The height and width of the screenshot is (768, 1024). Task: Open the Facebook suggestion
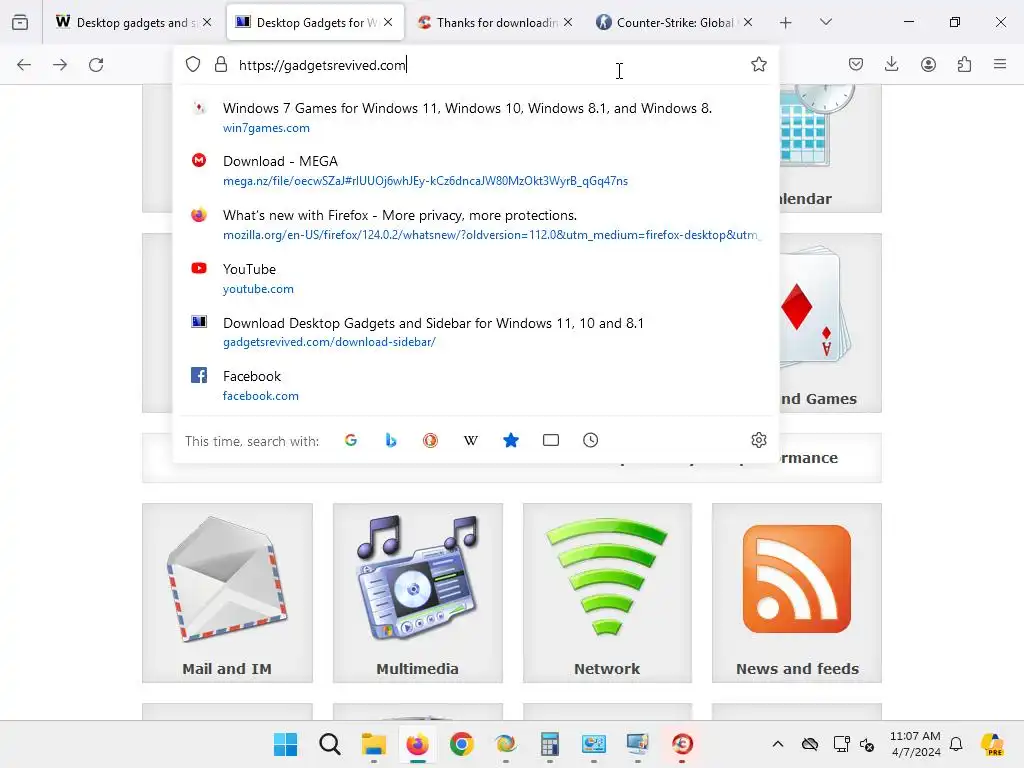475,385
